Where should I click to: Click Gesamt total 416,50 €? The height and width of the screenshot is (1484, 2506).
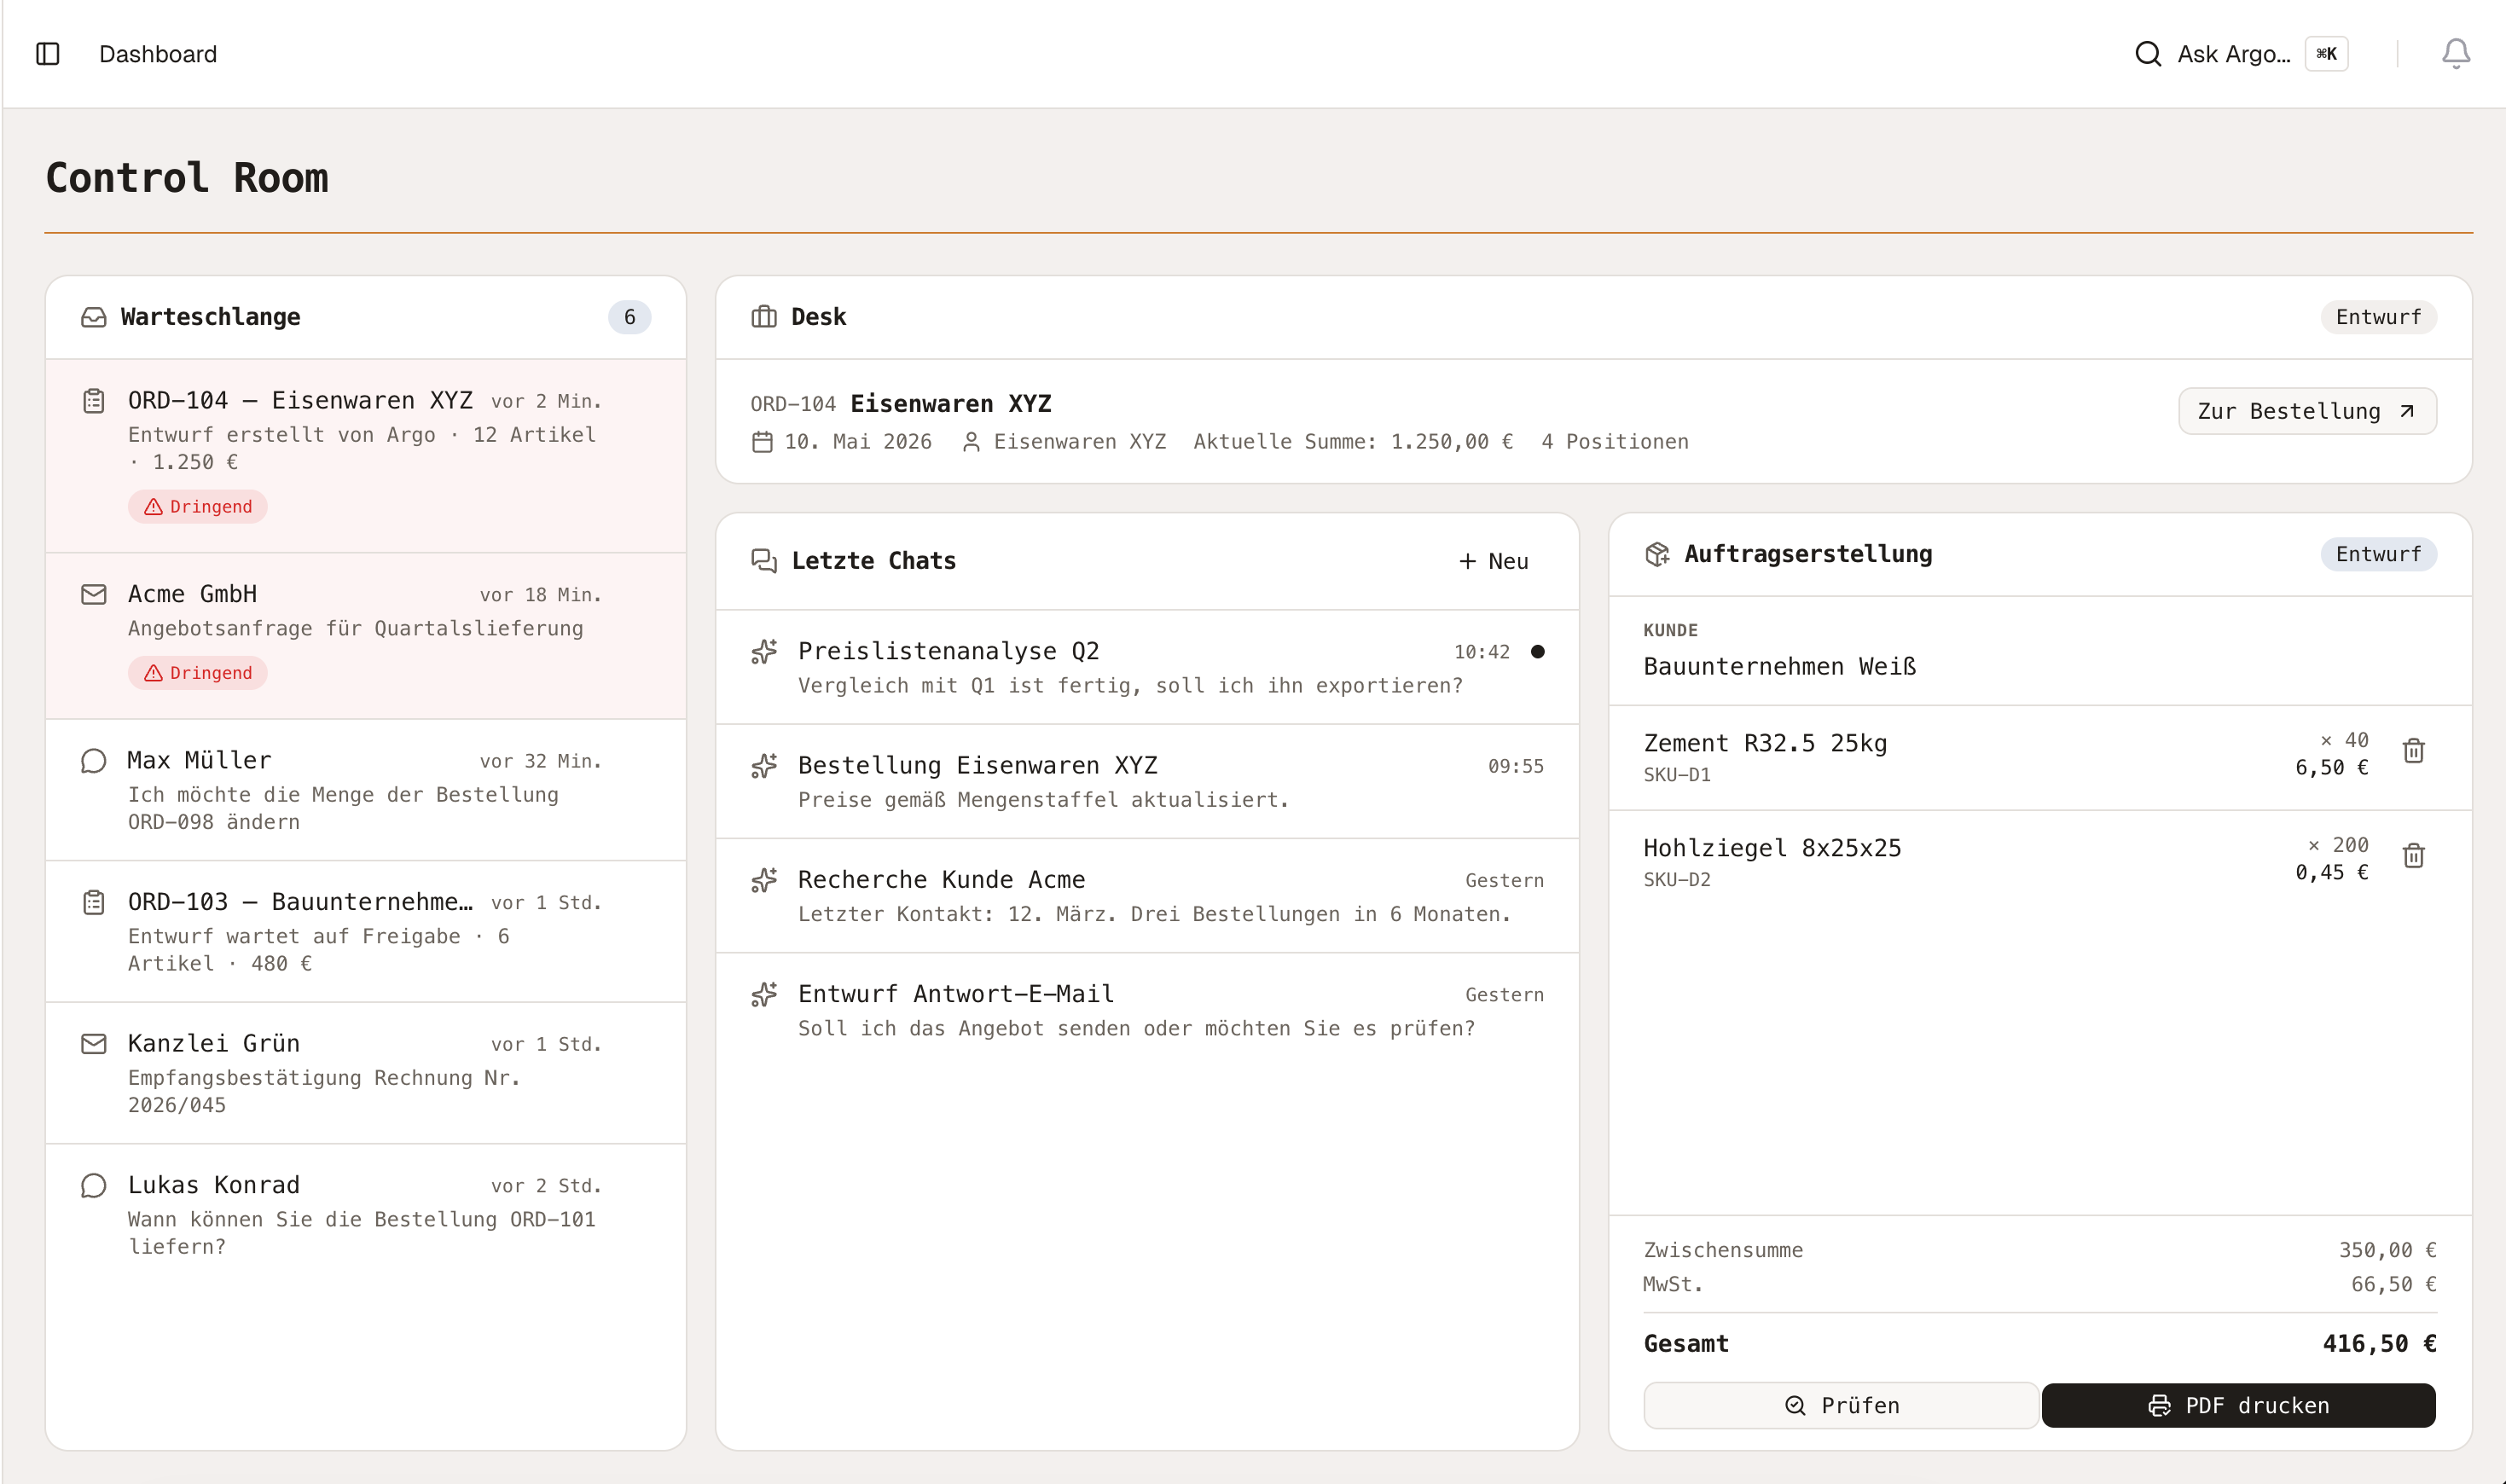pos(2378,1344)
